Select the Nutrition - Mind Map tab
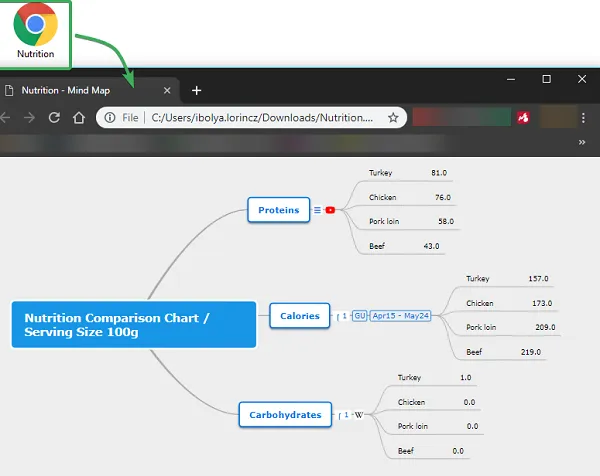The image size is (600, 476). [x=80, y=90]
